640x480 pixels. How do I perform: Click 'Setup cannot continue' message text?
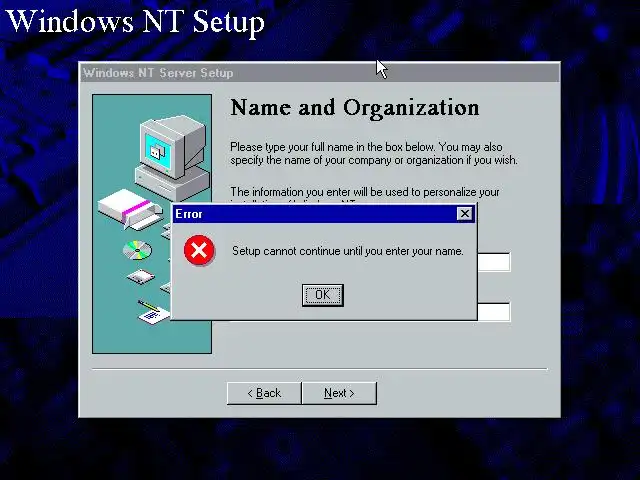click(x=348, y=251)
